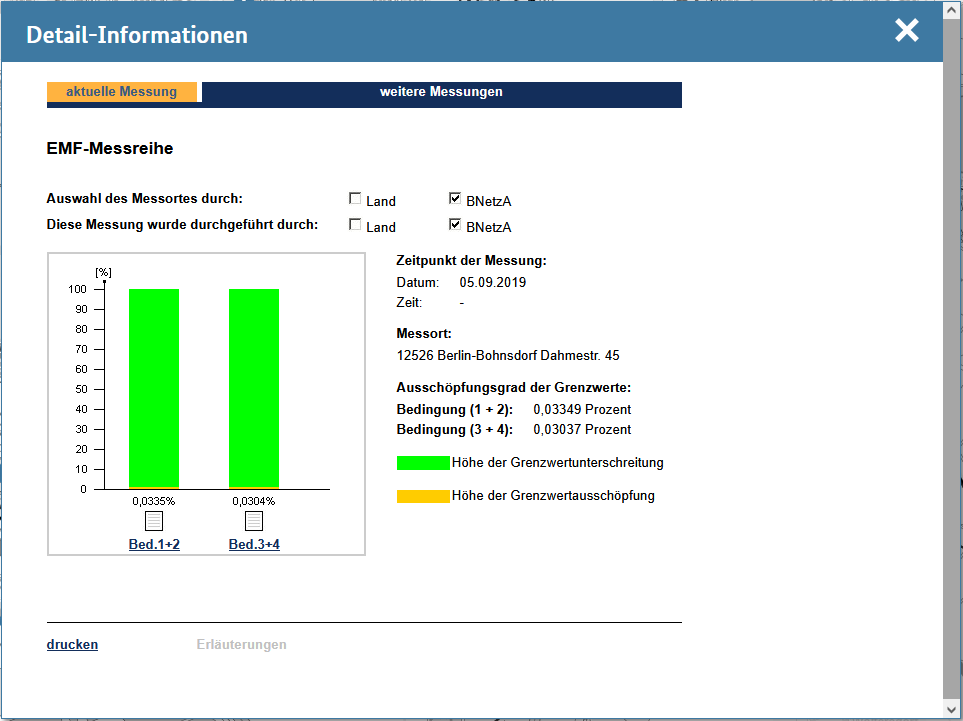
Task: Click the Bedingung (3 + 4): label
Action: (454, 429)
